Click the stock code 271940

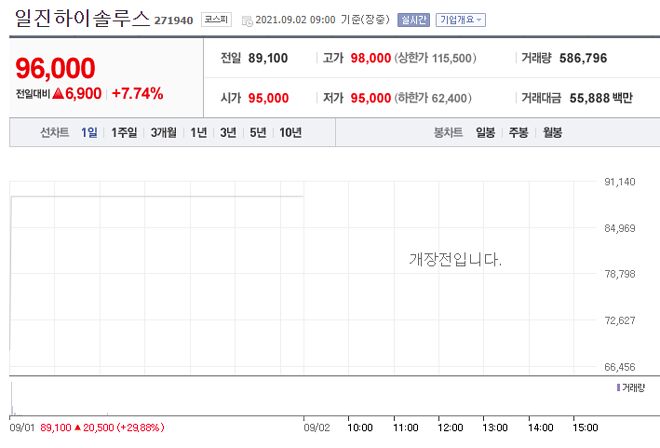click(x=173, y=20)
